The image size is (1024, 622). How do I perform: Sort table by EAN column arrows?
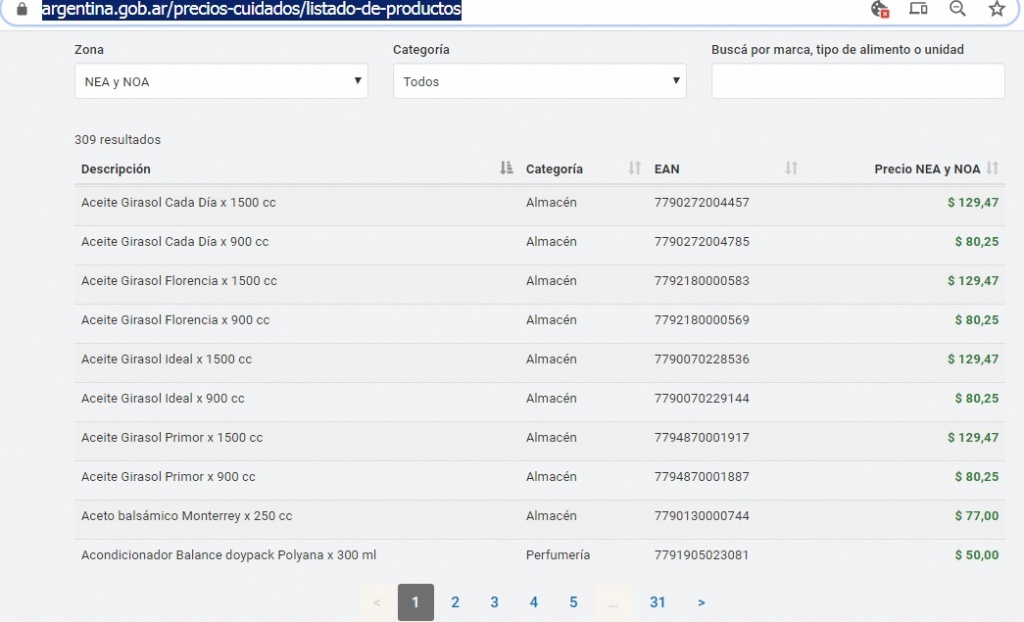pyautogui.click(x=791, y=169)
